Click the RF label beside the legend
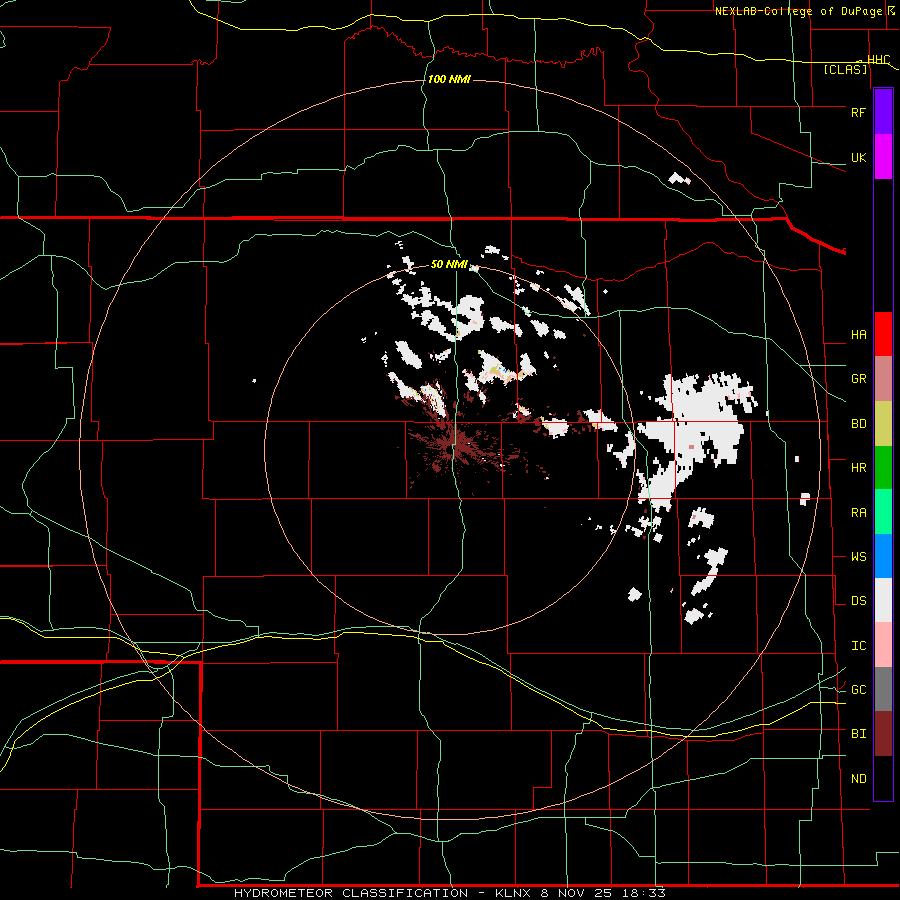 [858, 112]
